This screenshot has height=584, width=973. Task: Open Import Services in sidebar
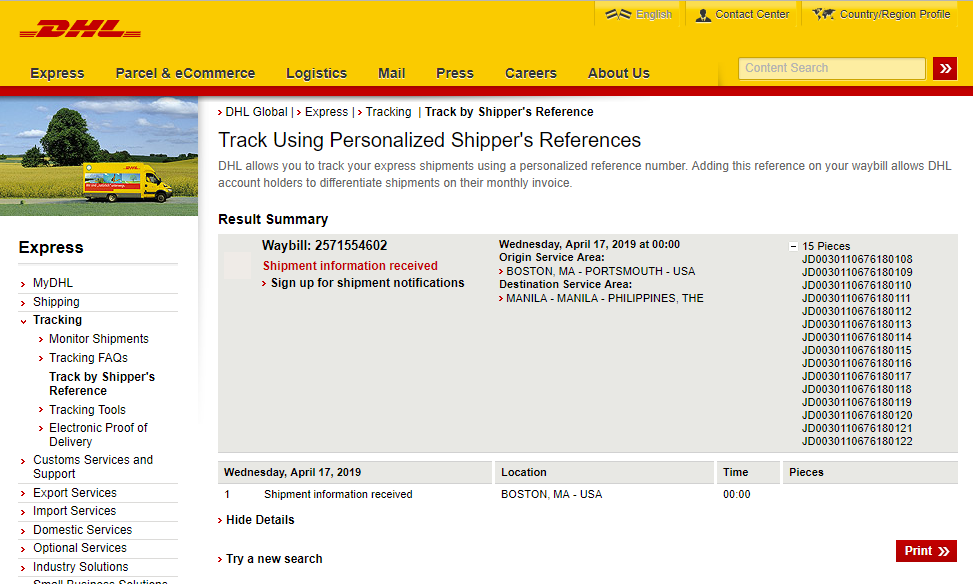click(x=74, y=511)
